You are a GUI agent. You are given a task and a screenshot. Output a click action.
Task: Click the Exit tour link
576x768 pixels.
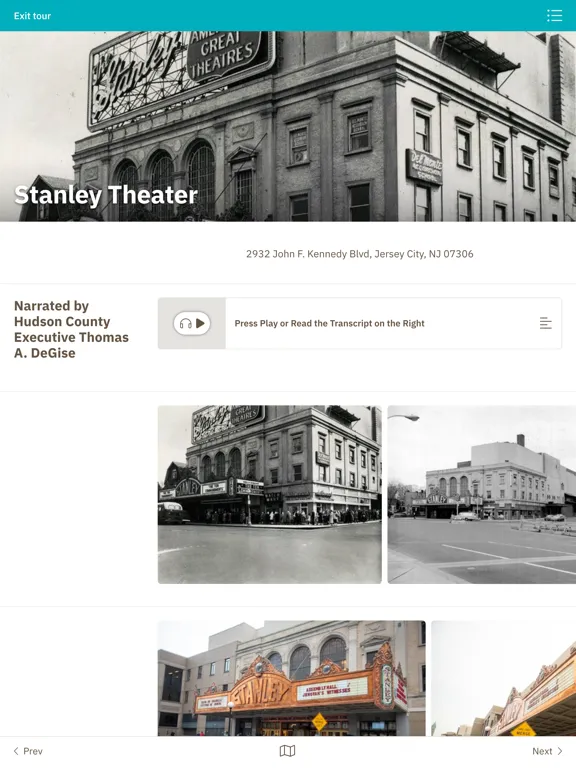coord(32,16)
